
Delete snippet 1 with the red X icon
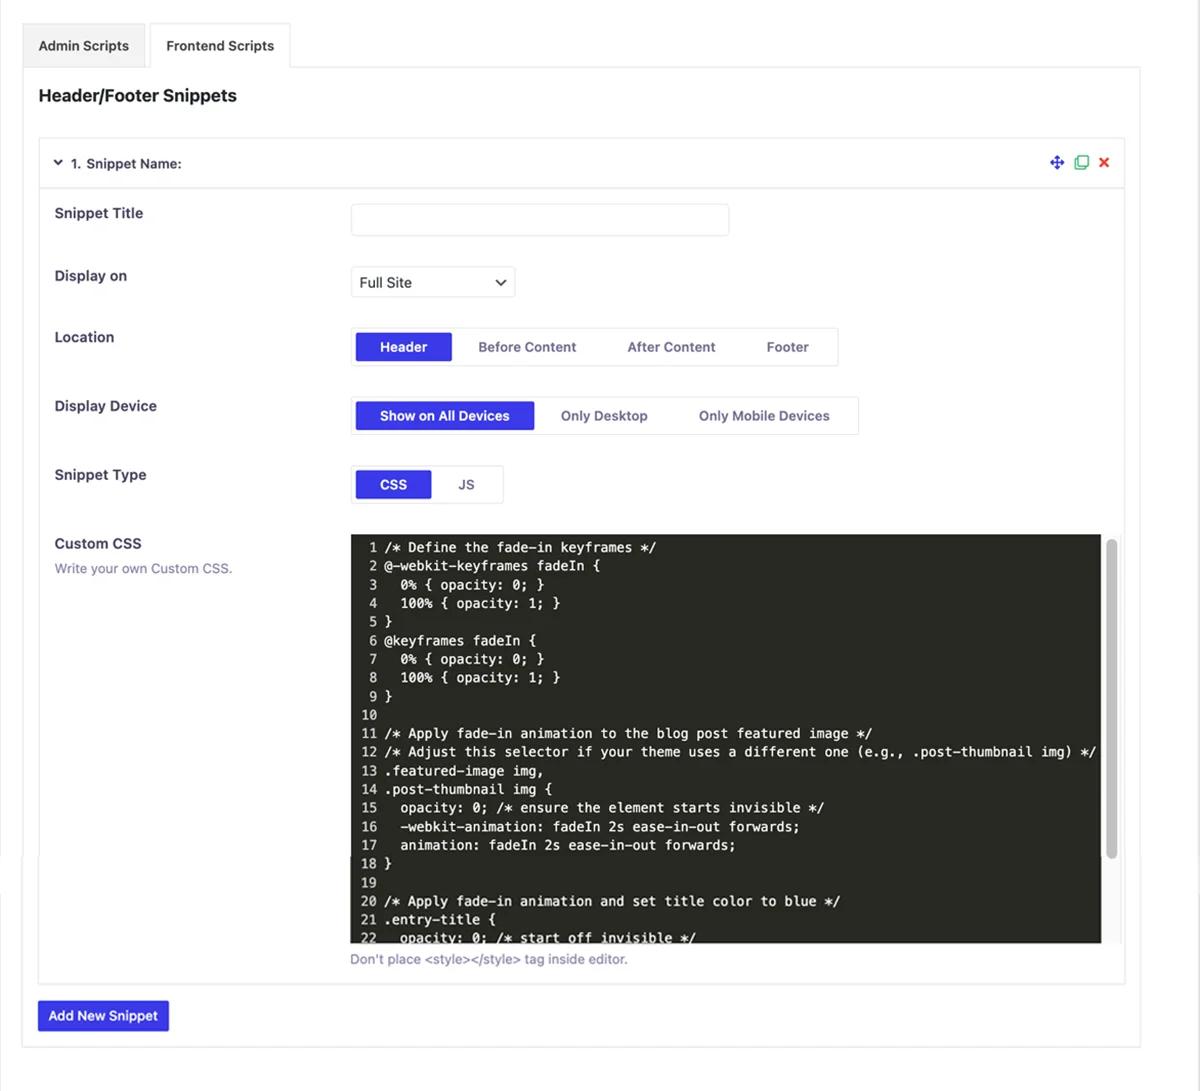point(1103,162)
